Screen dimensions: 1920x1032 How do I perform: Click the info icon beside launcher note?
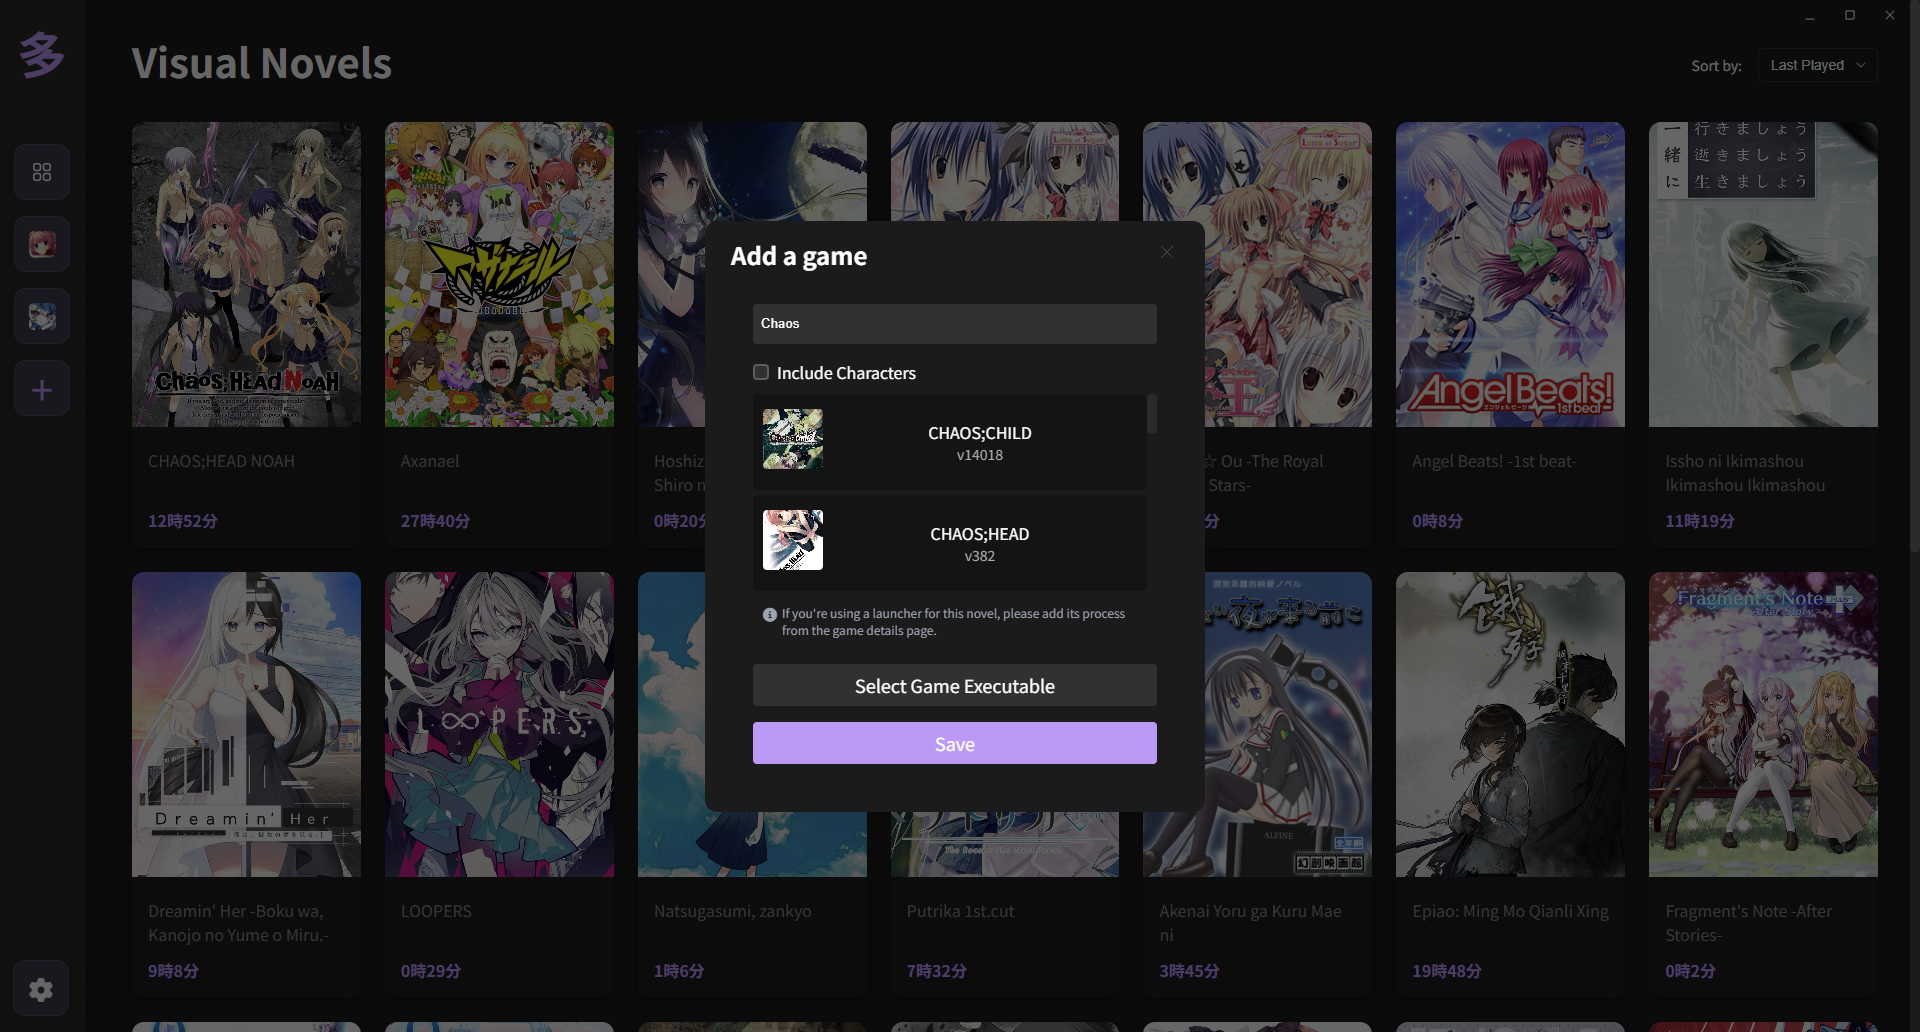coord(769,615)
